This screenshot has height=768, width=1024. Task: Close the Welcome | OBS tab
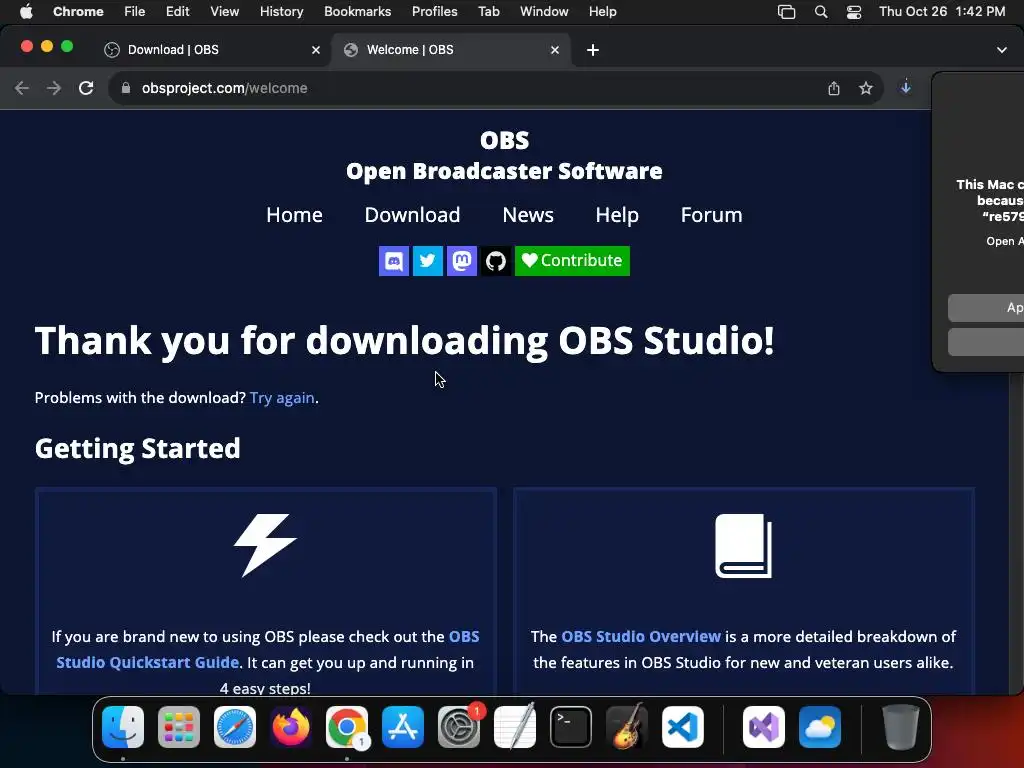pos(555,50)
